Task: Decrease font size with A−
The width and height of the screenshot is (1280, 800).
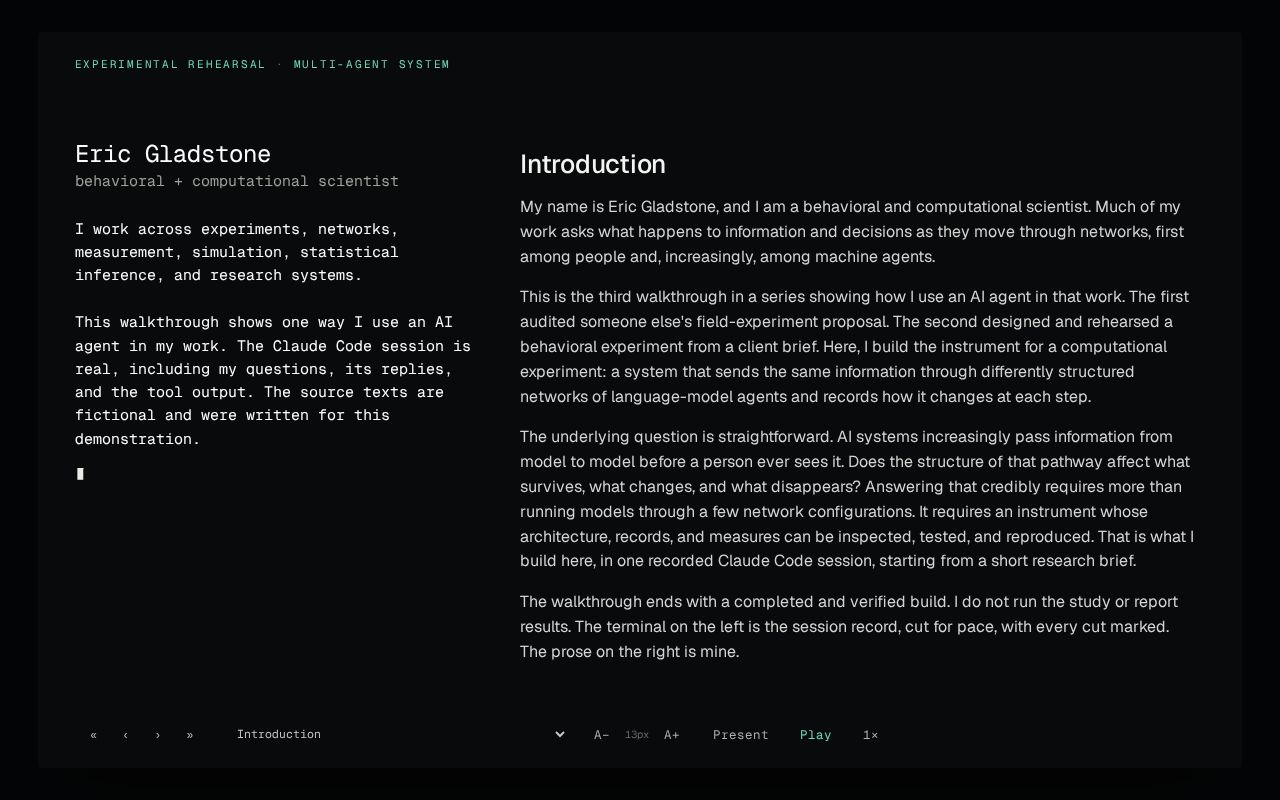Action: (601, 735)
